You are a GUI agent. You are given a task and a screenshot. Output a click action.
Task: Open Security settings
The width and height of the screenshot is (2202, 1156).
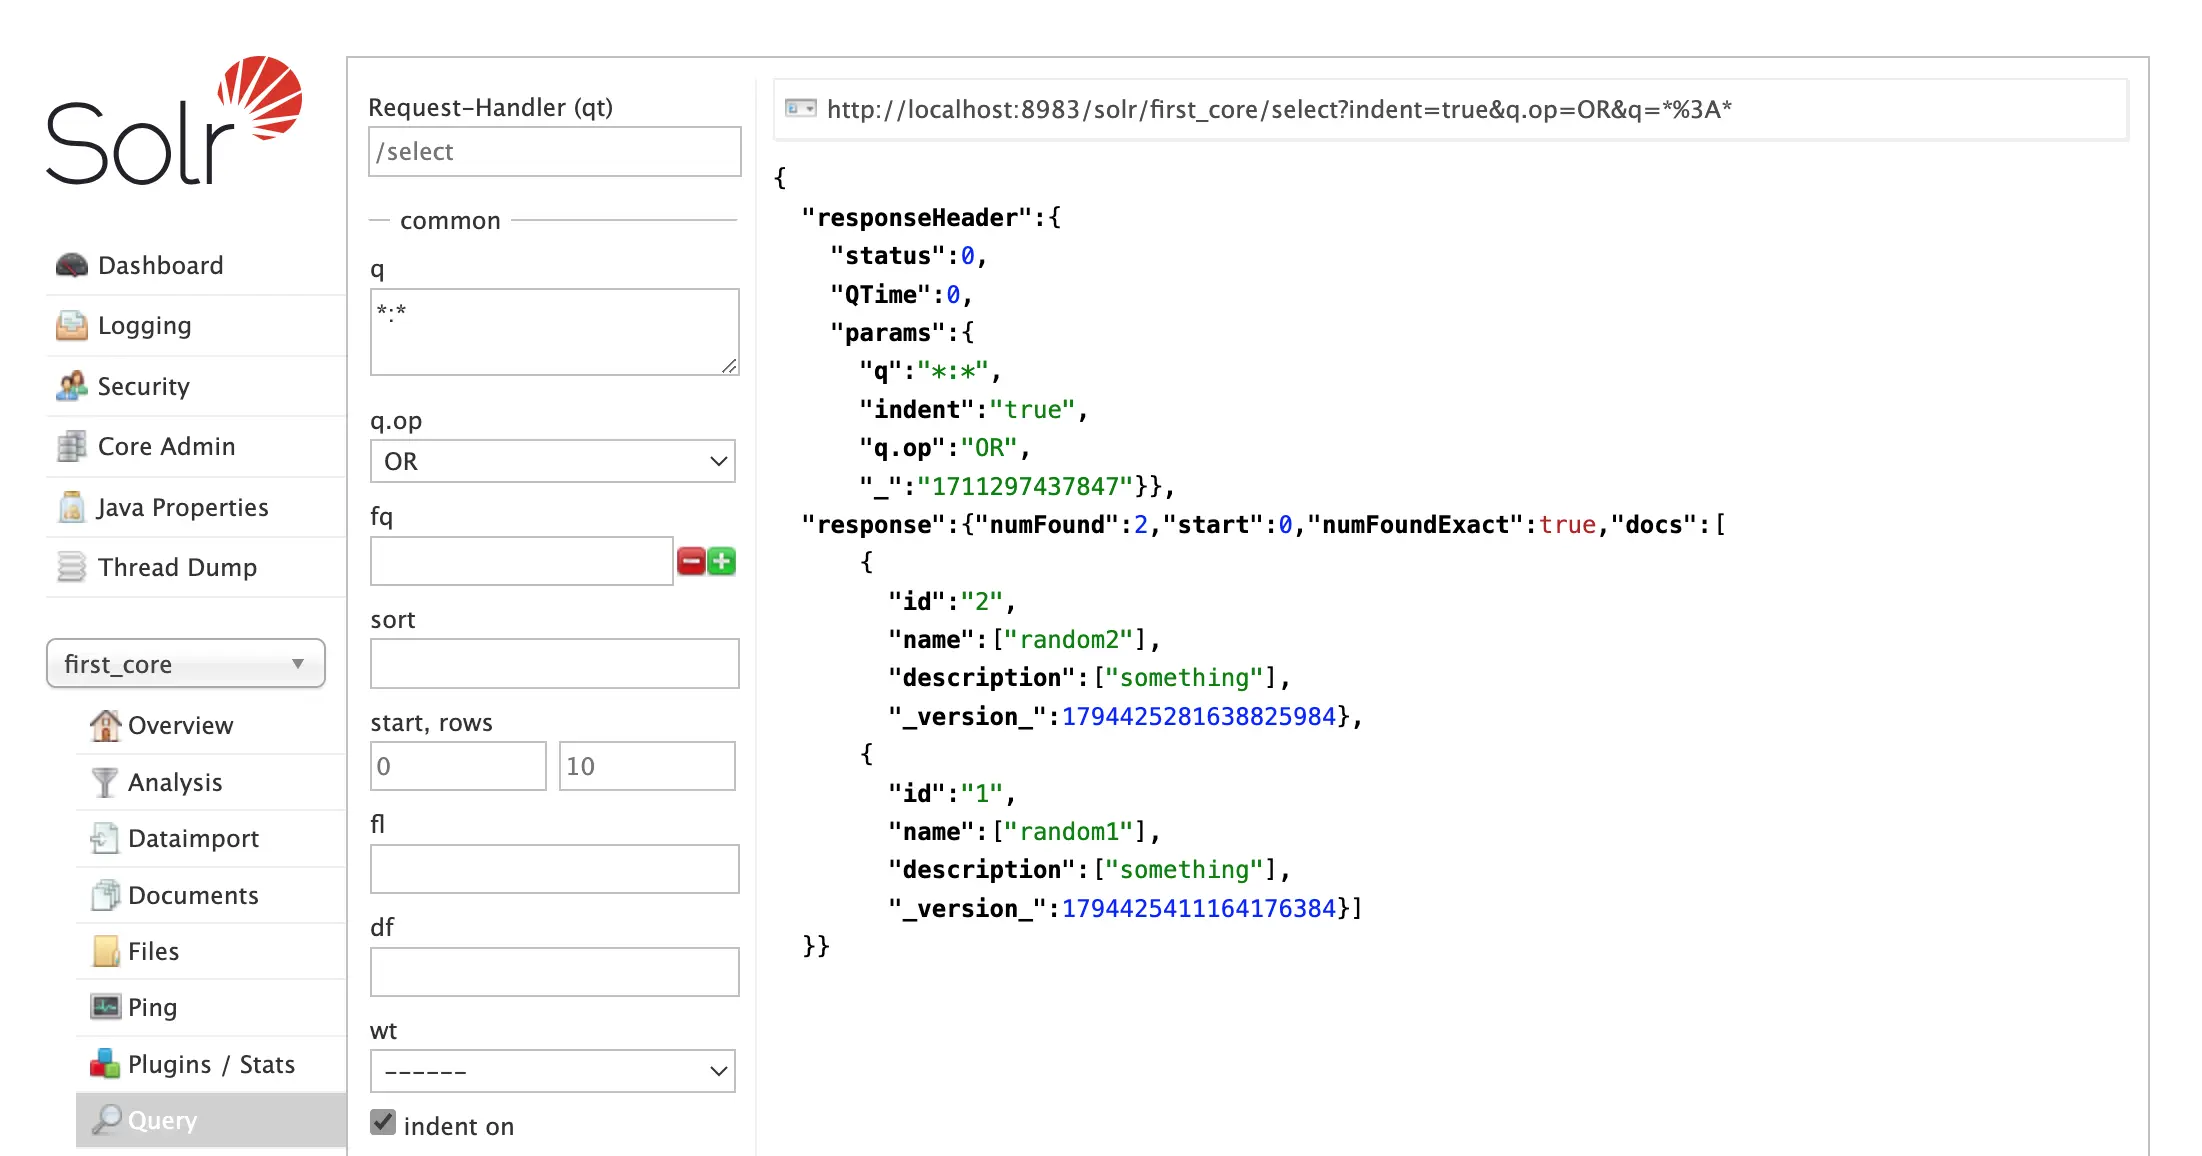pos(143,386)
